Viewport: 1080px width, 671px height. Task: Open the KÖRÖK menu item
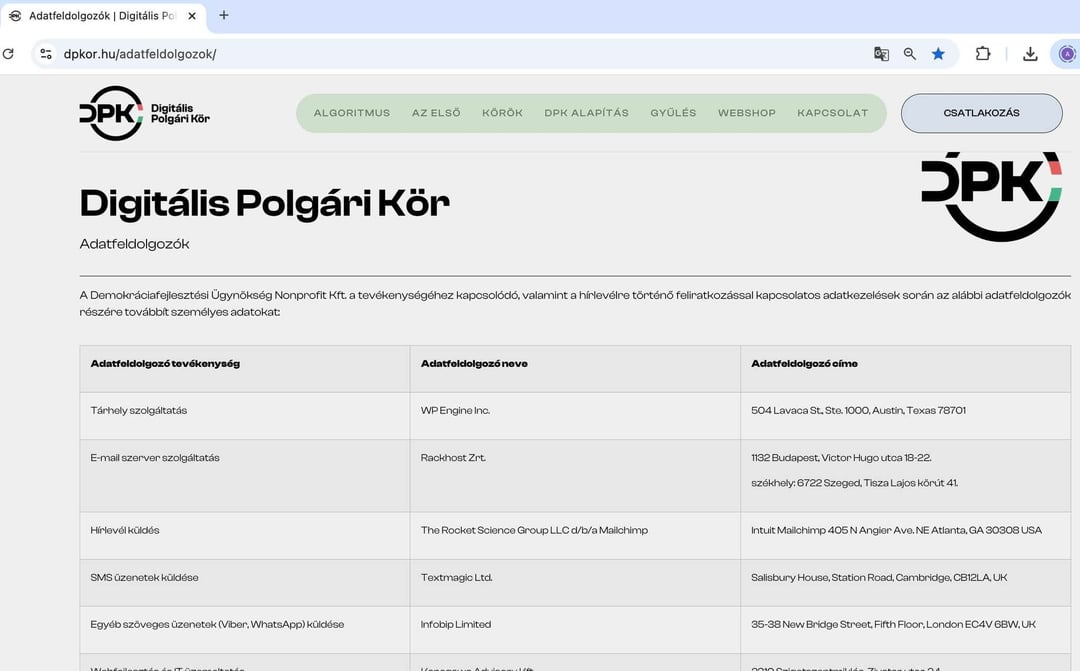coord(502,113)
